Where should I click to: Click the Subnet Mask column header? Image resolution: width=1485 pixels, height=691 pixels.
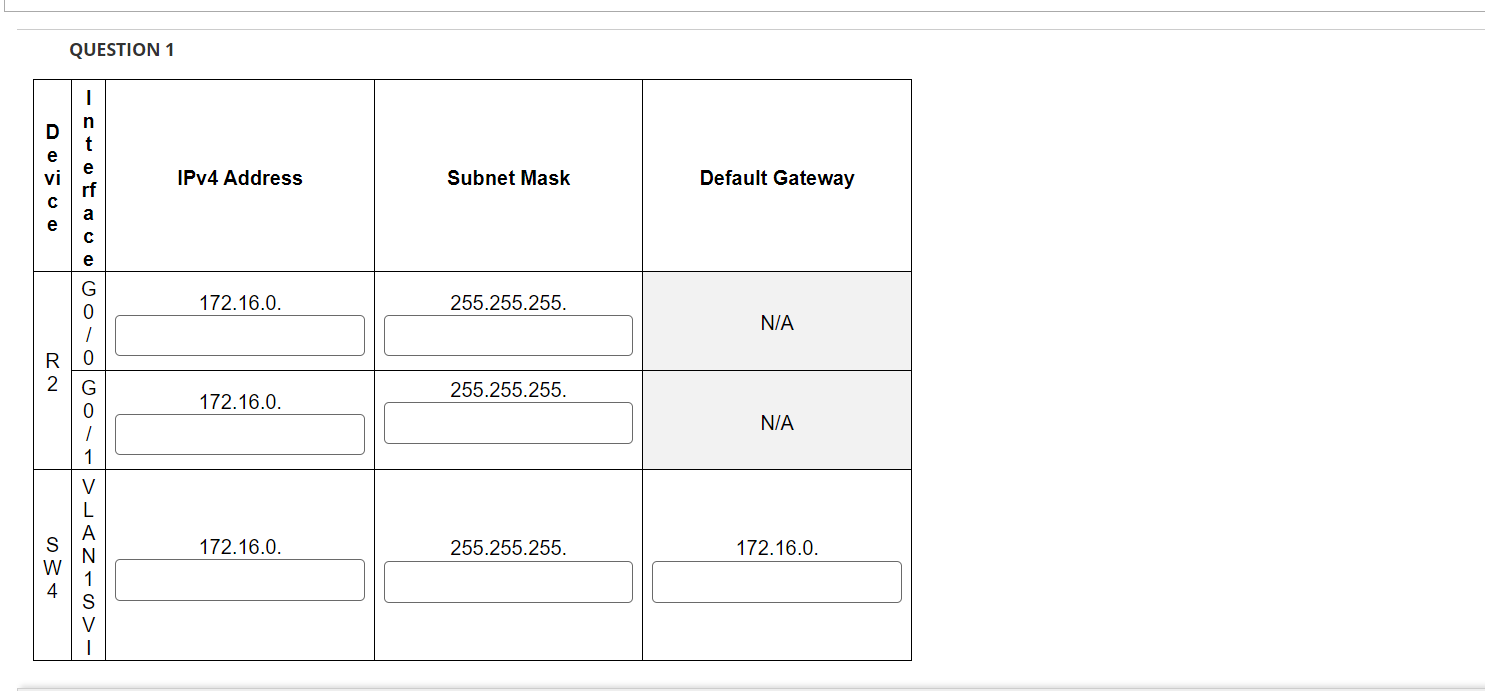click(x=507, y=178)
